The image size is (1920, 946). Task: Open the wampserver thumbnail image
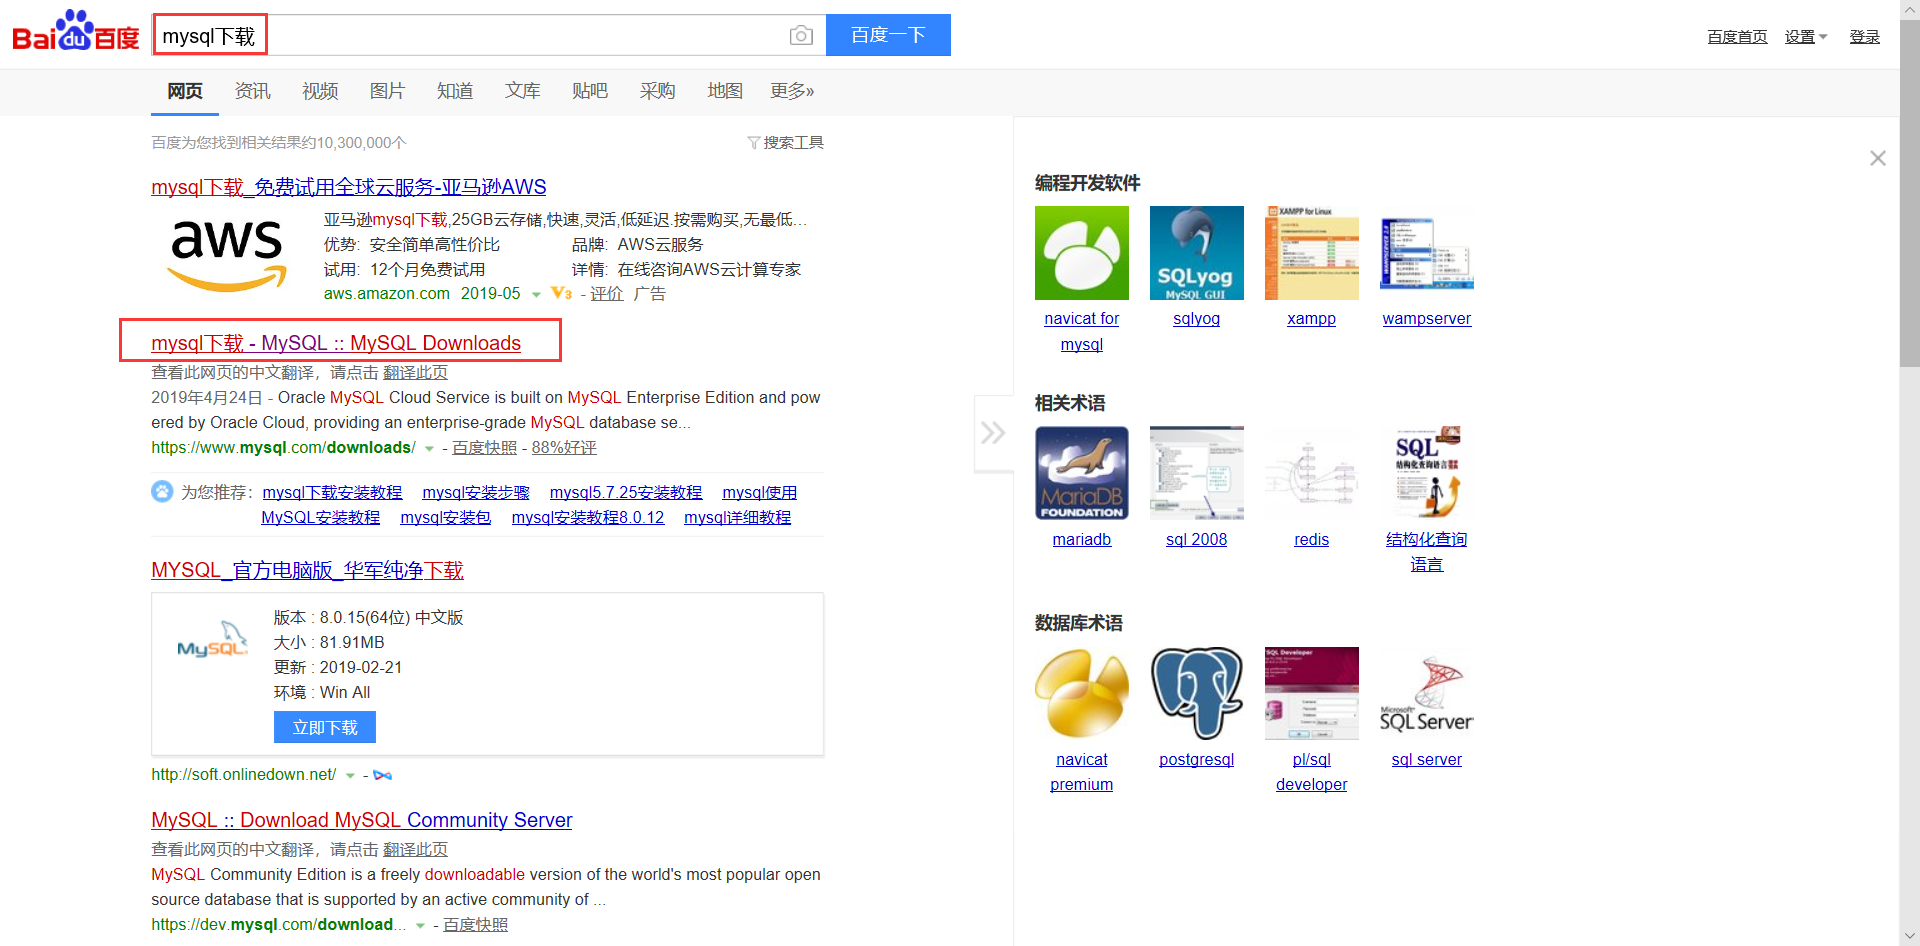click(x=1427, y=253)
